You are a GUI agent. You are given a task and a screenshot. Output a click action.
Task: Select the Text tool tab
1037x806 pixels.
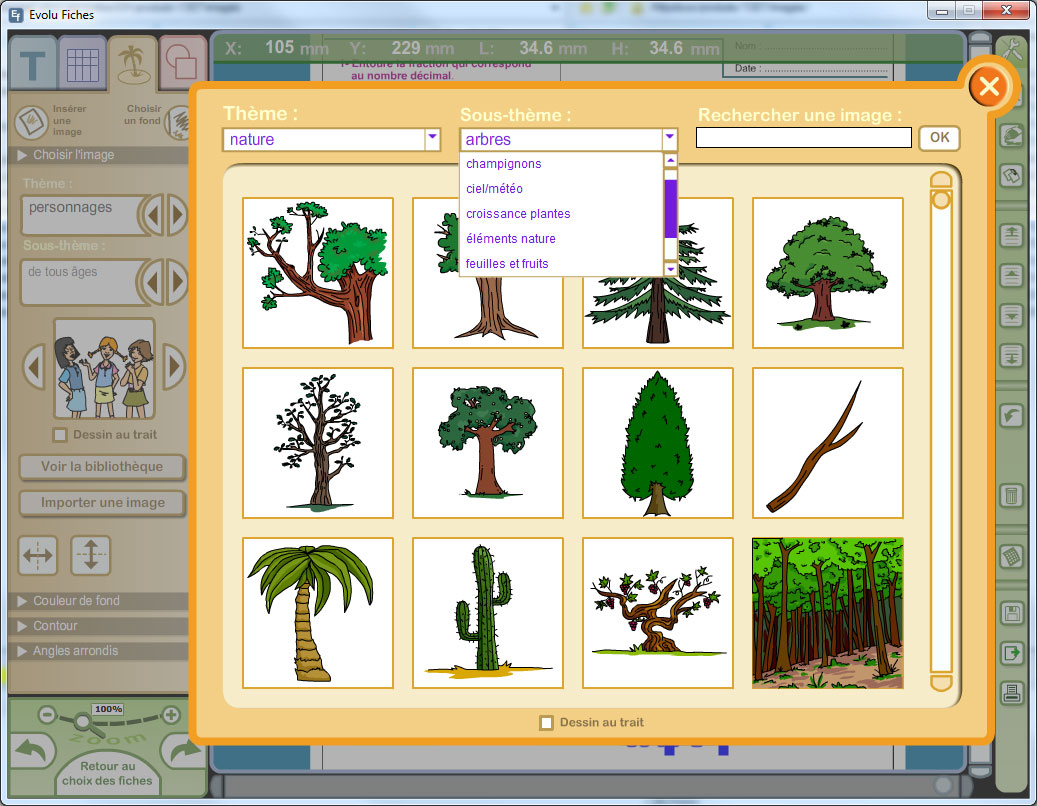[x=33, y=65]
